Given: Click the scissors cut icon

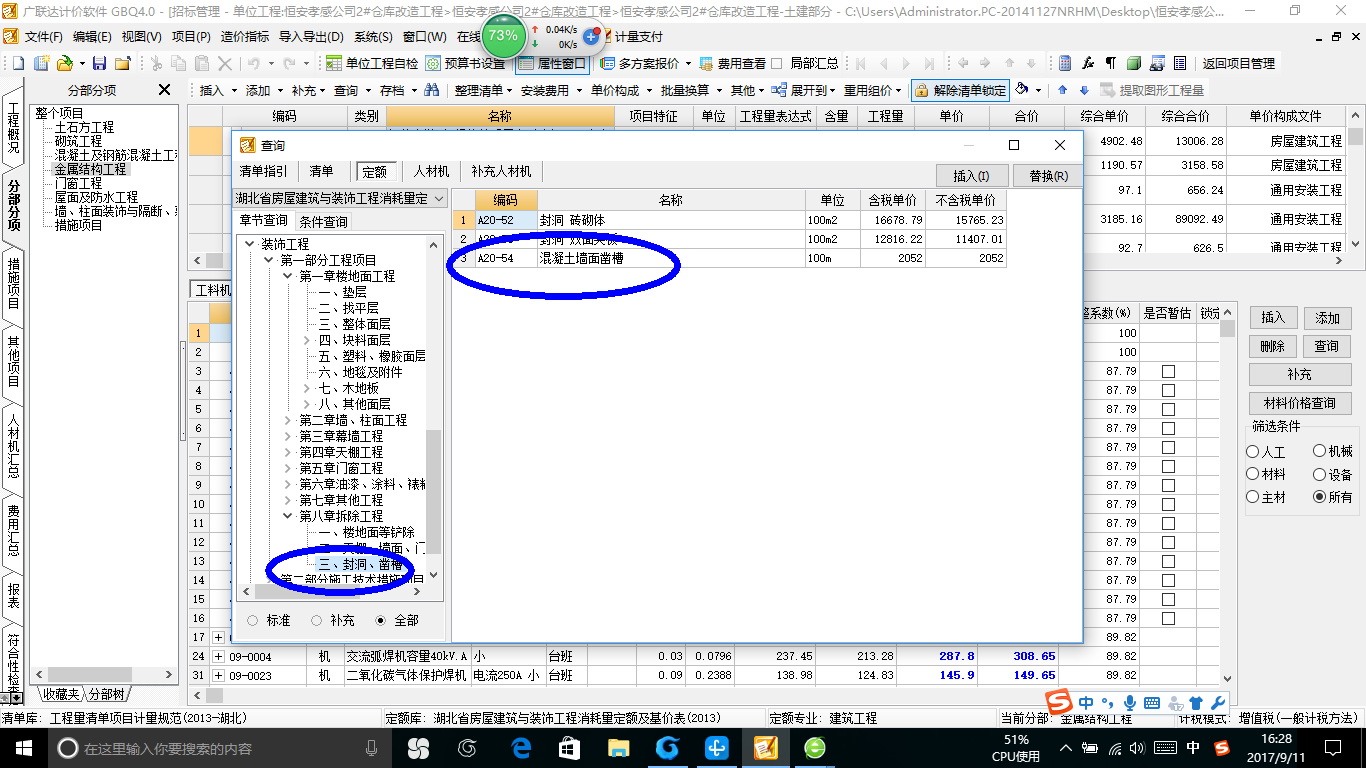Looking at the screenshot, I should 156,63.
